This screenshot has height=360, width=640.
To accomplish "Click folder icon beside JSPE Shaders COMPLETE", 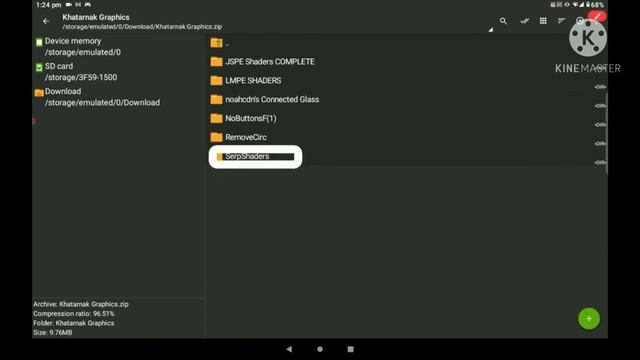I will 216,62.
